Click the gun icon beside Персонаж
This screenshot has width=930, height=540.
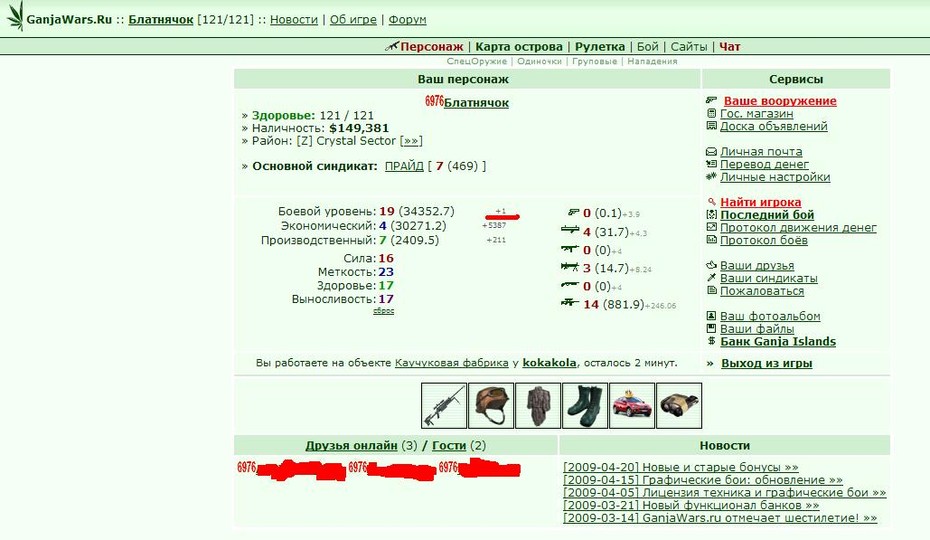pyautogui.click(x=391, y=46)
